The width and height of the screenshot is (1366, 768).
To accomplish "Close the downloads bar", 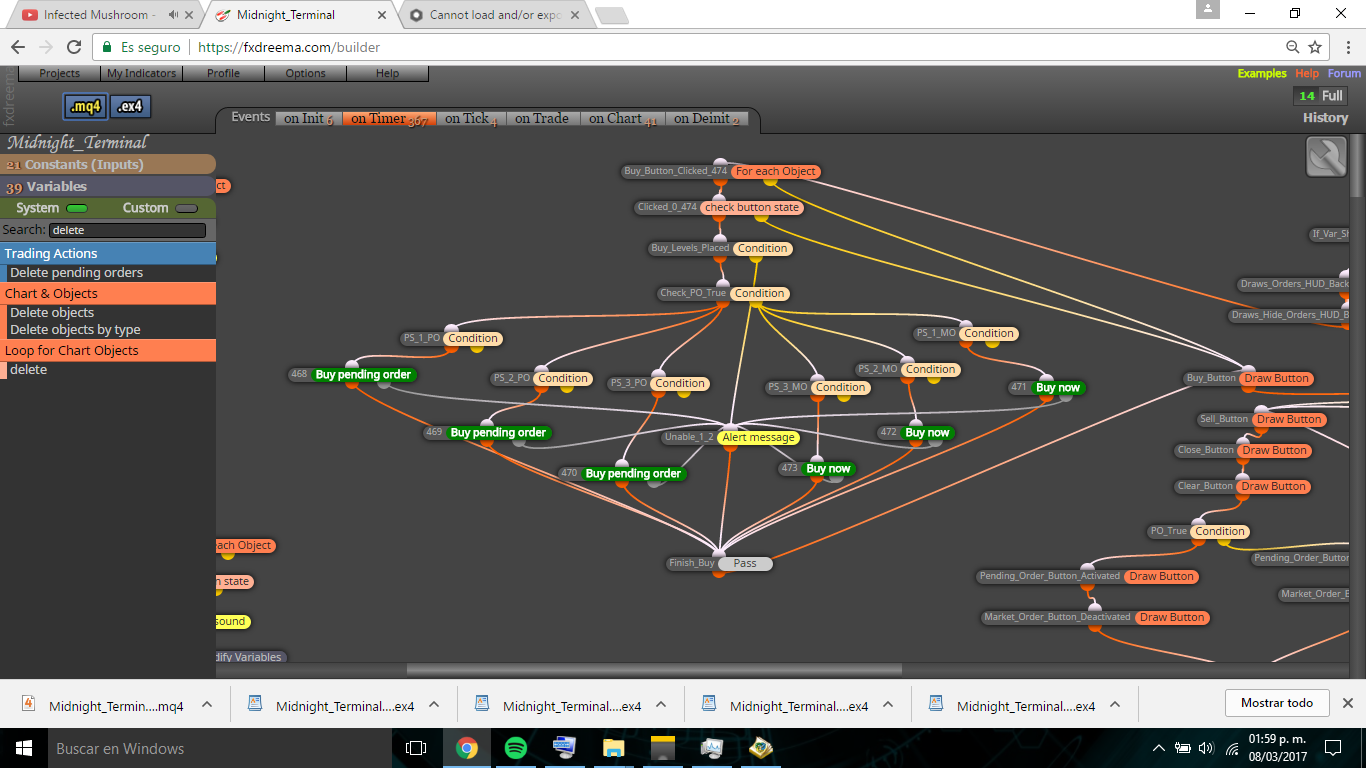I will 1347,703.
